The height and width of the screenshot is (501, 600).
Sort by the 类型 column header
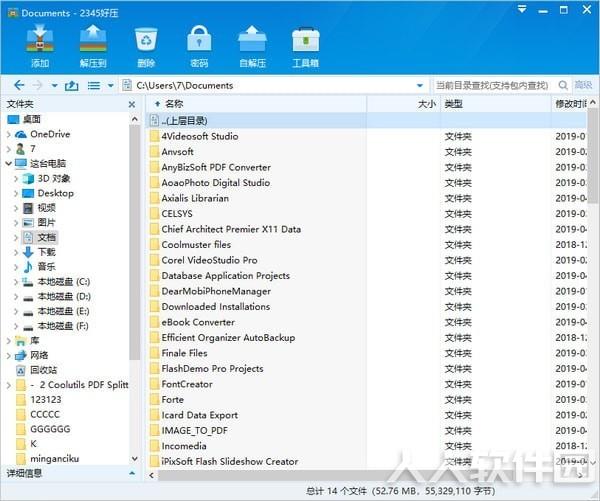pyautogui.click(x=496, y=104)
